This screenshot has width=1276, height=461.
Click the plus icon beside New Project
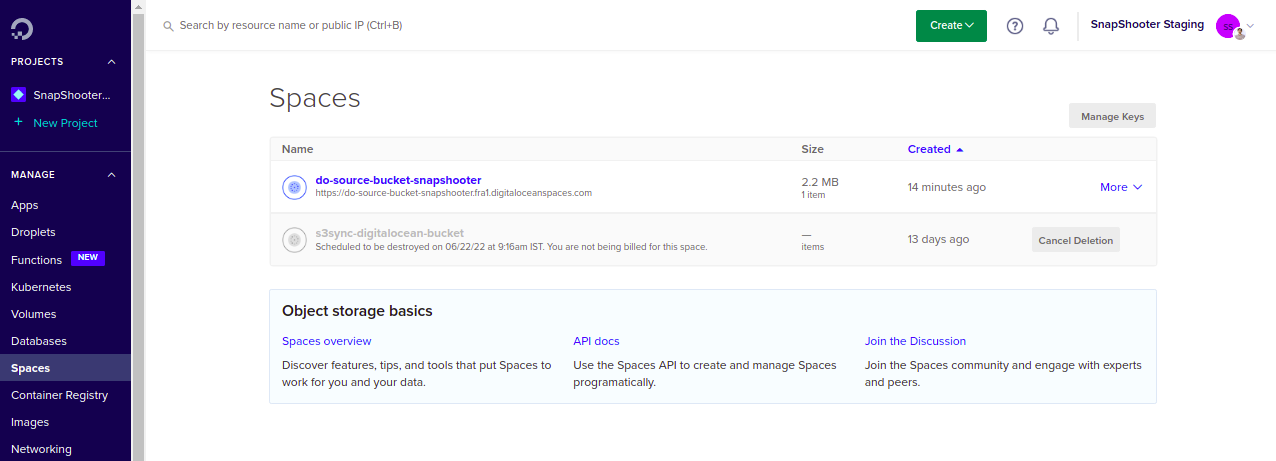(18, 122)
